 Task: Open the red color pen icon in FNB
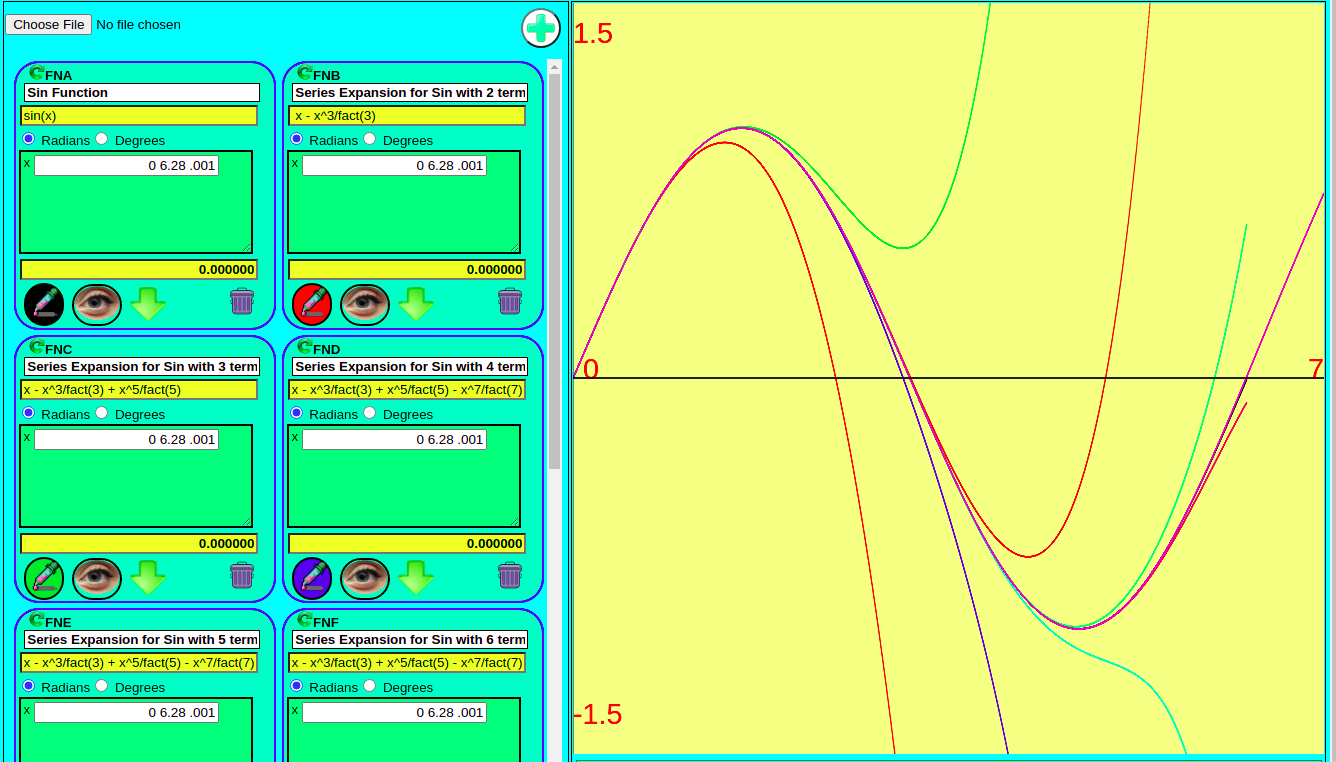(312, 304)
